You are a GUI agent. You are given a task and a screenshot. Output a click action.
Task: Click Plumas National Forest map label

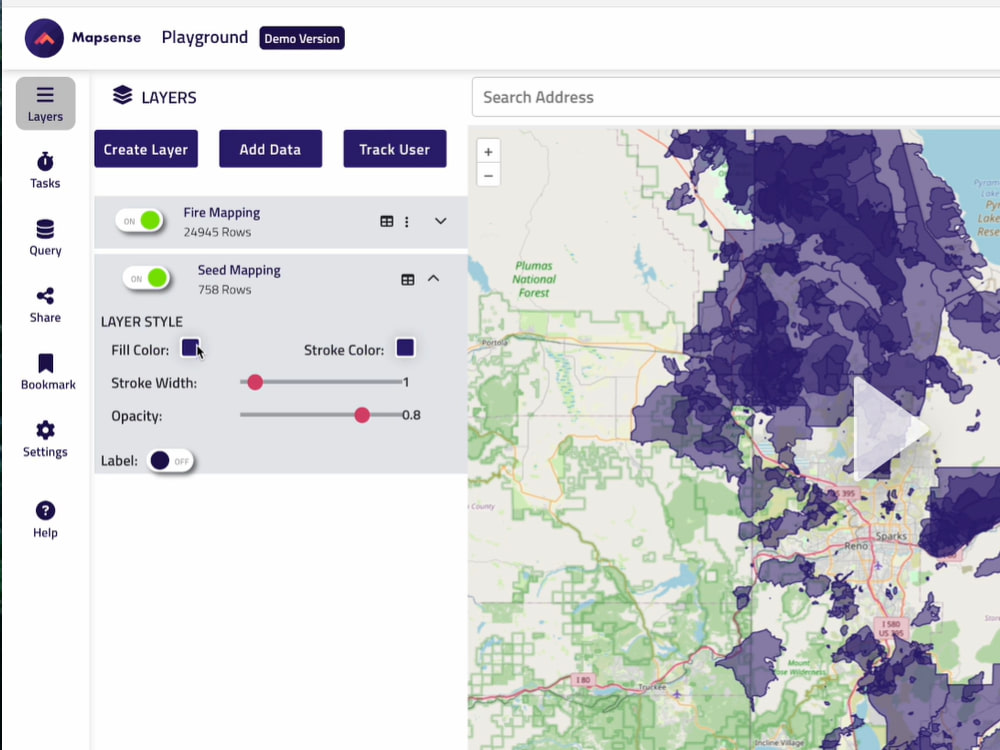coord(534,279)
